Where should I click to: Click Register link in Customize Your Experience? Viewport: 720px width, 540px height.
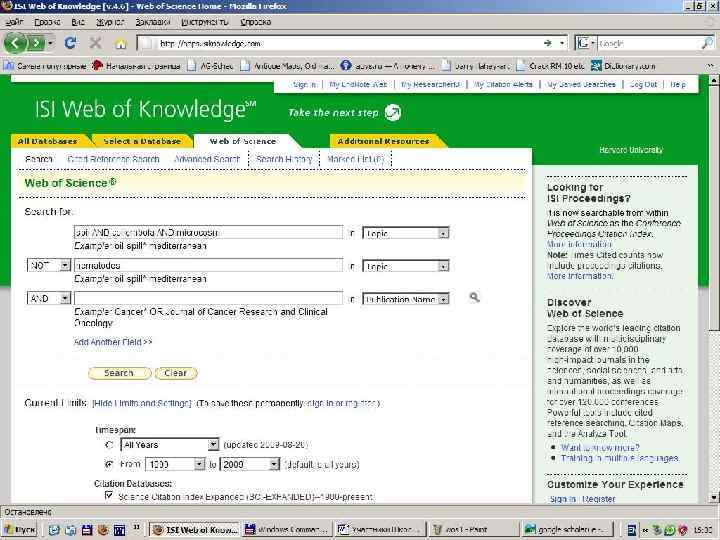(x=598, y=499)
